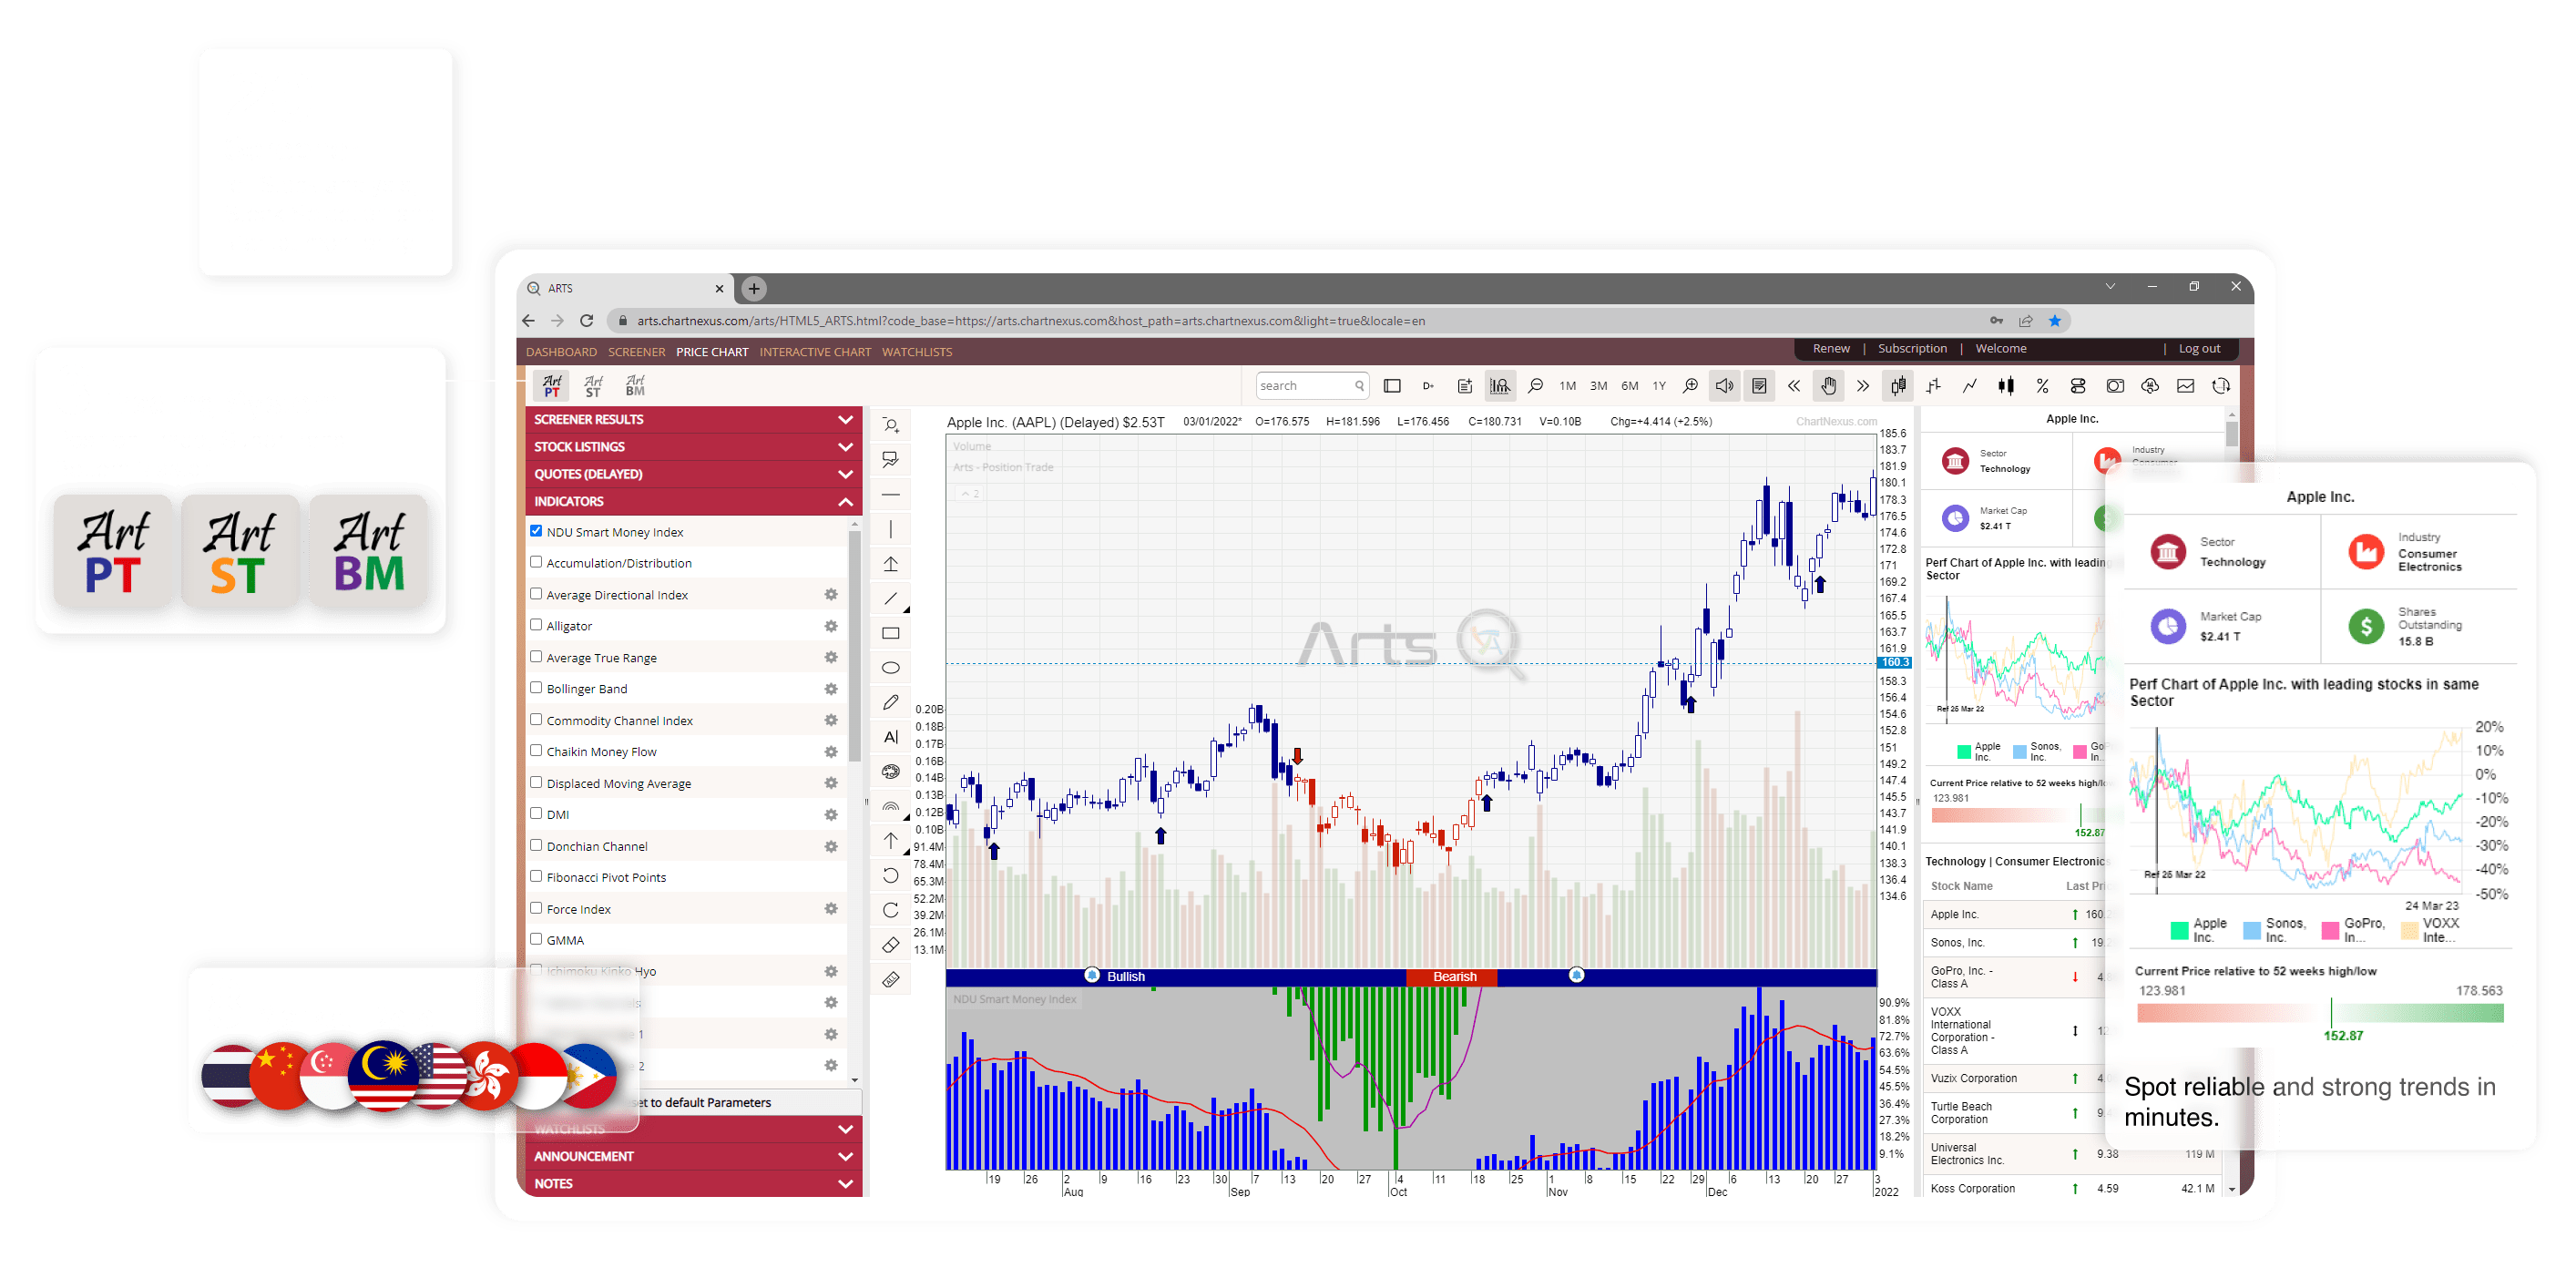Set chart range to 1Y
Viewport: 2576px width, 1268px height.
1659,386
